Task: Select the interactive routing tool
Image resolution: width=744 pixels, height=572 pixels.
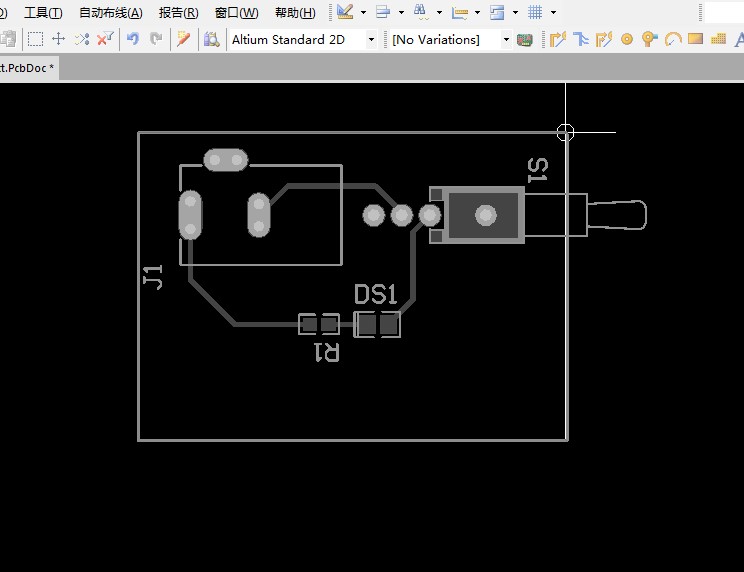Action: [x=558, y=39]
